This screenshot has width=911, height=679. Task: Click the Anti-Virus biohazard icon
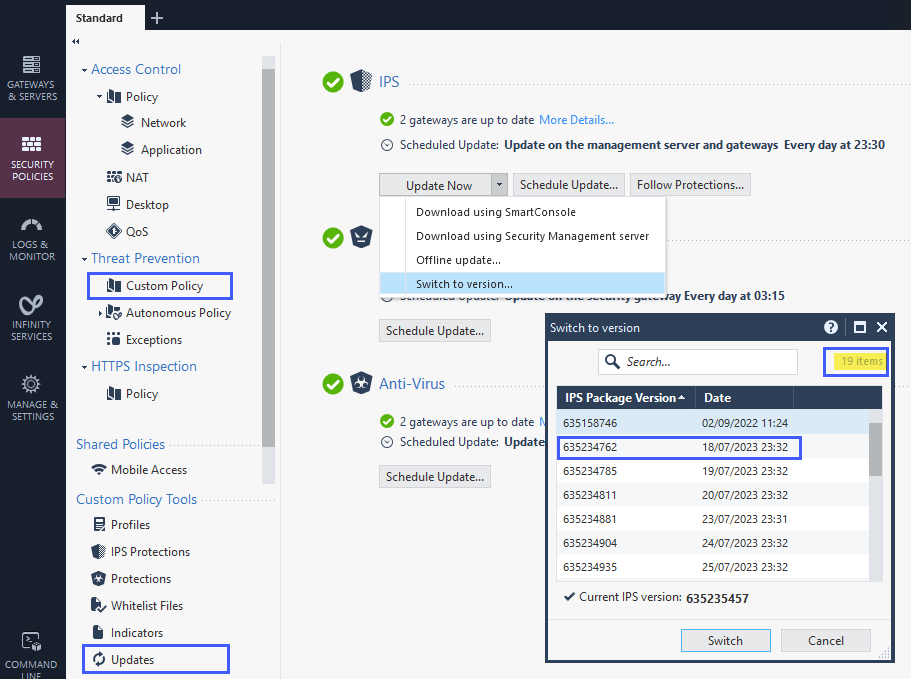361,384
